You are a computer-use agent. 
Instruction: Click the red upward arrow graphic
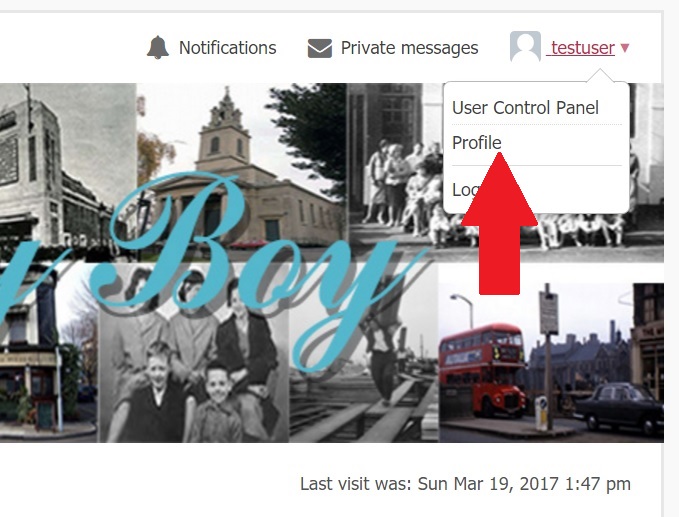tap(499, 224)
